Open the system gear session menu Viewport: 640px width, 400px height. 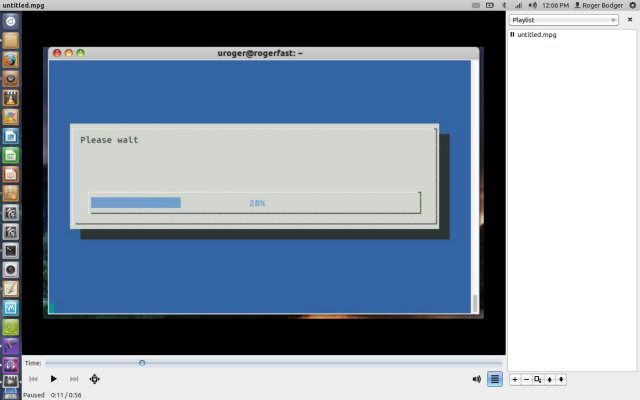[633, 5]
